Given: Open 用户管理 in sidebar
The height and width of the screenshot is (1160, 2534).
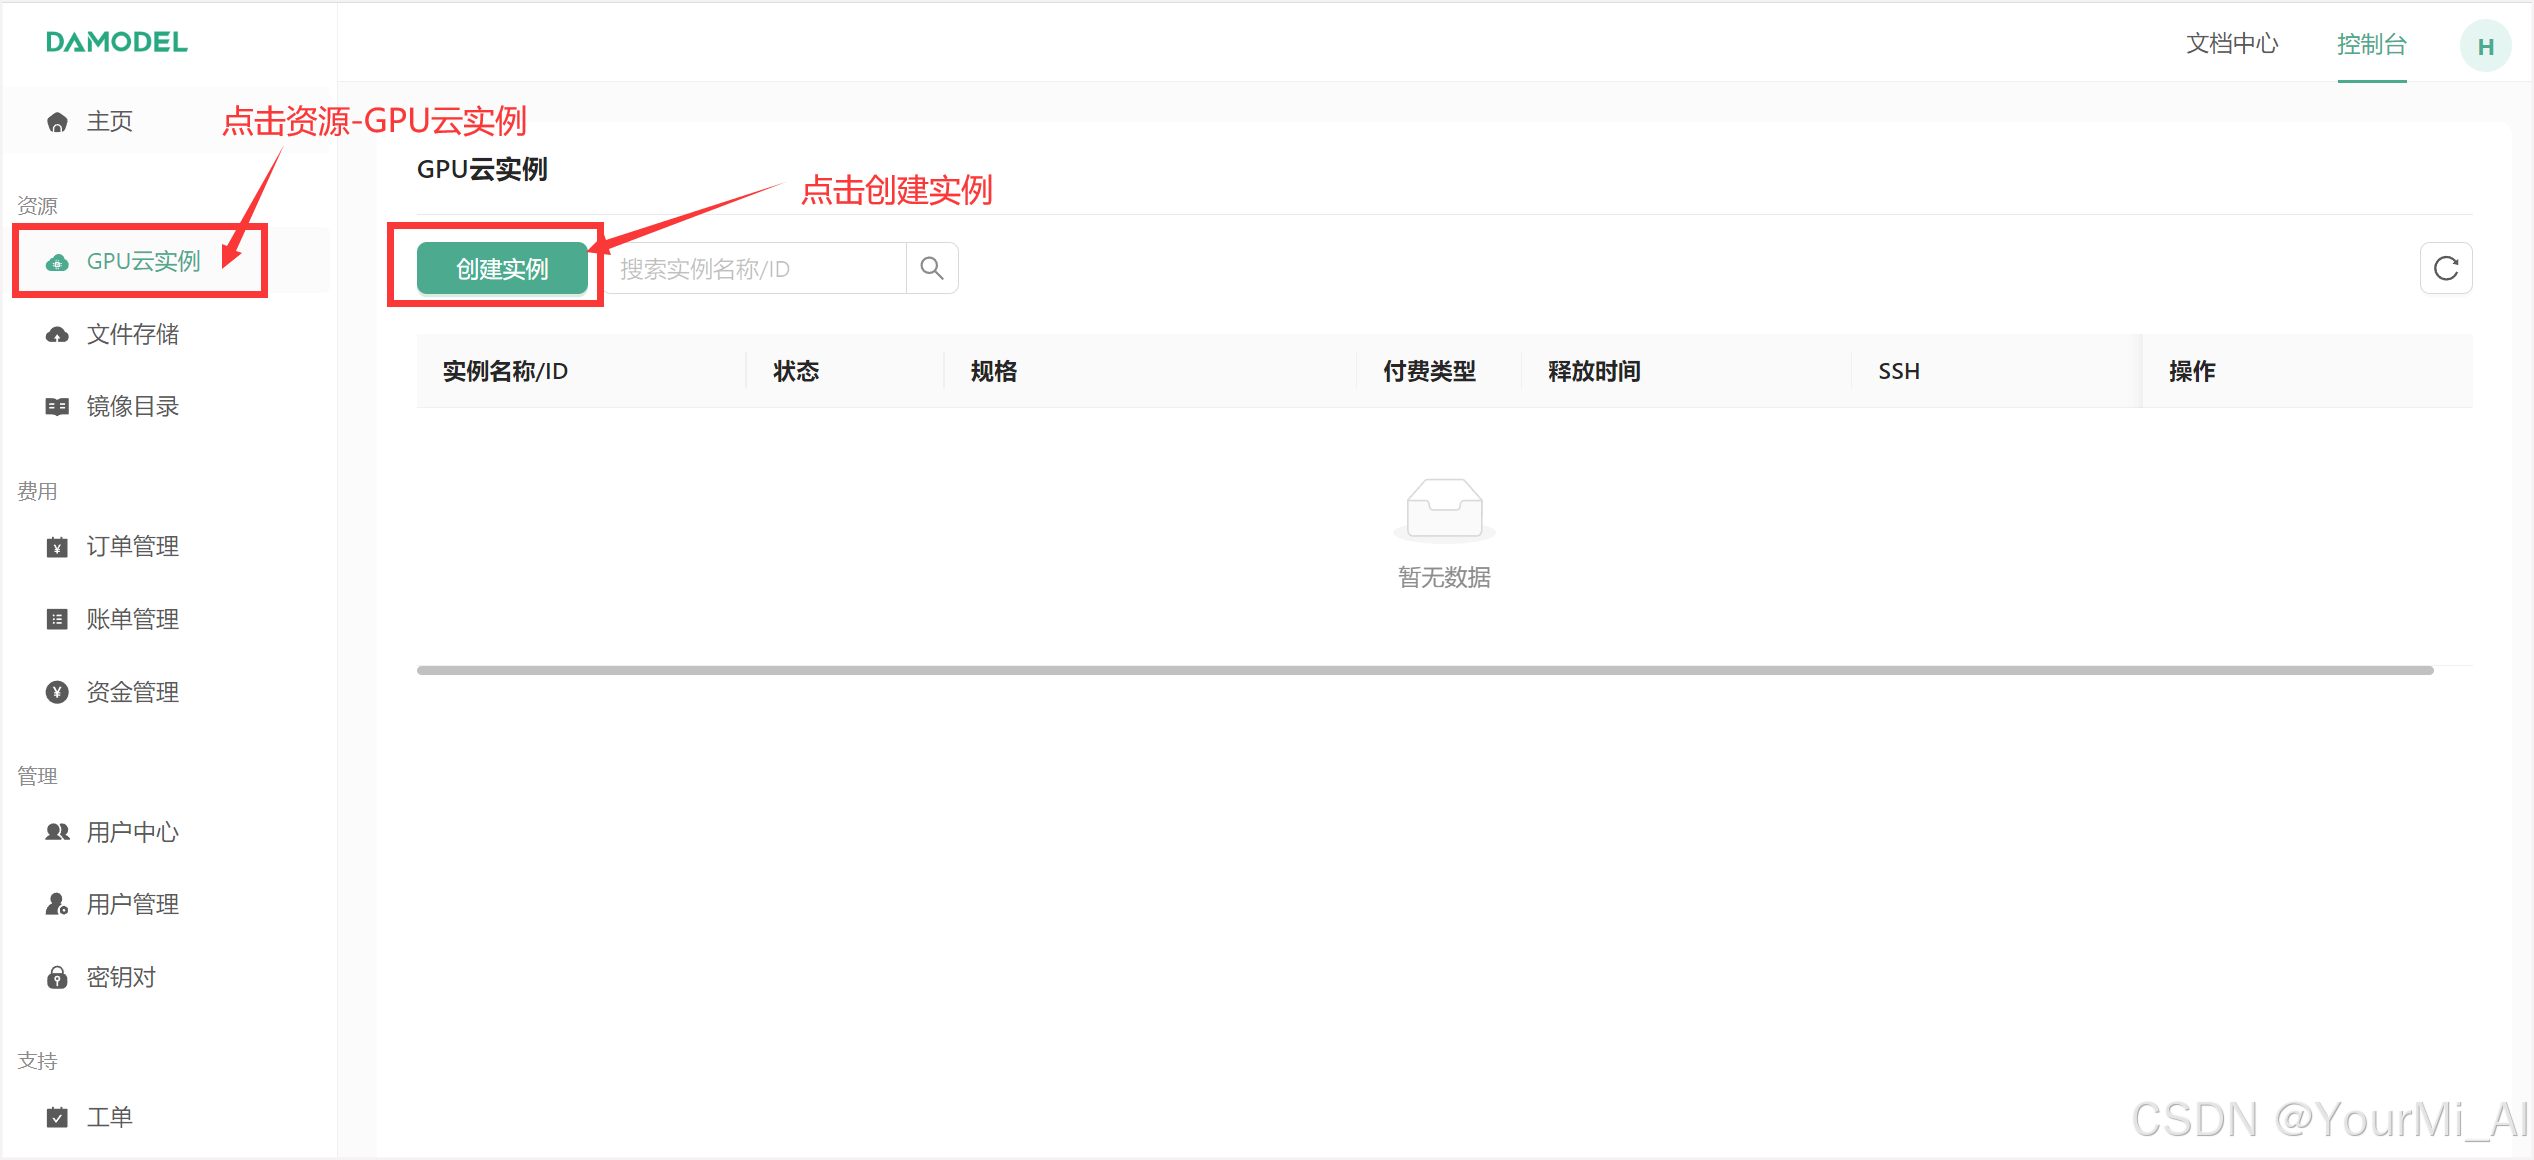Looking at the screenshot, I should click(x=132, y=904).
